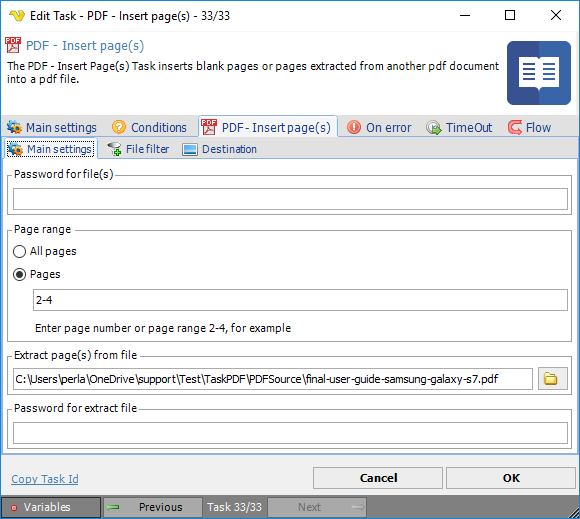Click the book illustration icon in header
The height and width of the screenshot is (519, 580).
pos(539,73)
